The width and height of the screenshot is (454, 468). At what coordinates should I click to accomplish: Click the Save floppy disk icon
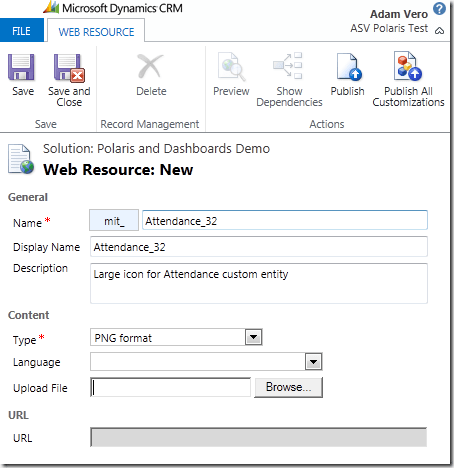tap(21, 67)
